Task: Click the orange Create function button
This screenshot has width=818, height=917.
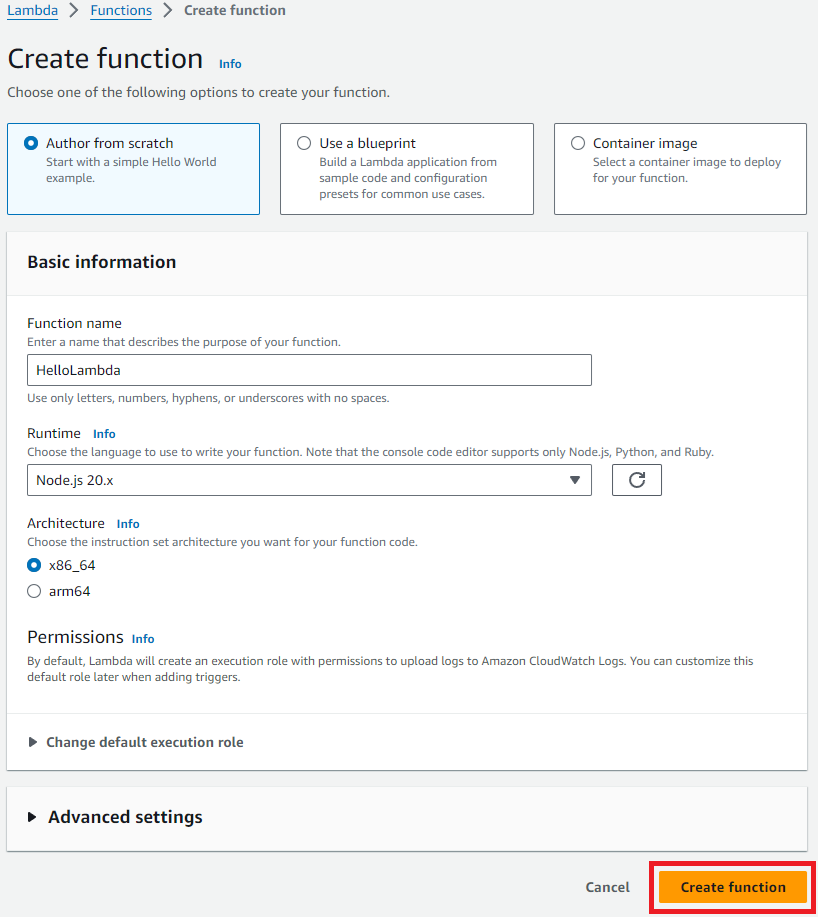Action: tap(733, 887)
